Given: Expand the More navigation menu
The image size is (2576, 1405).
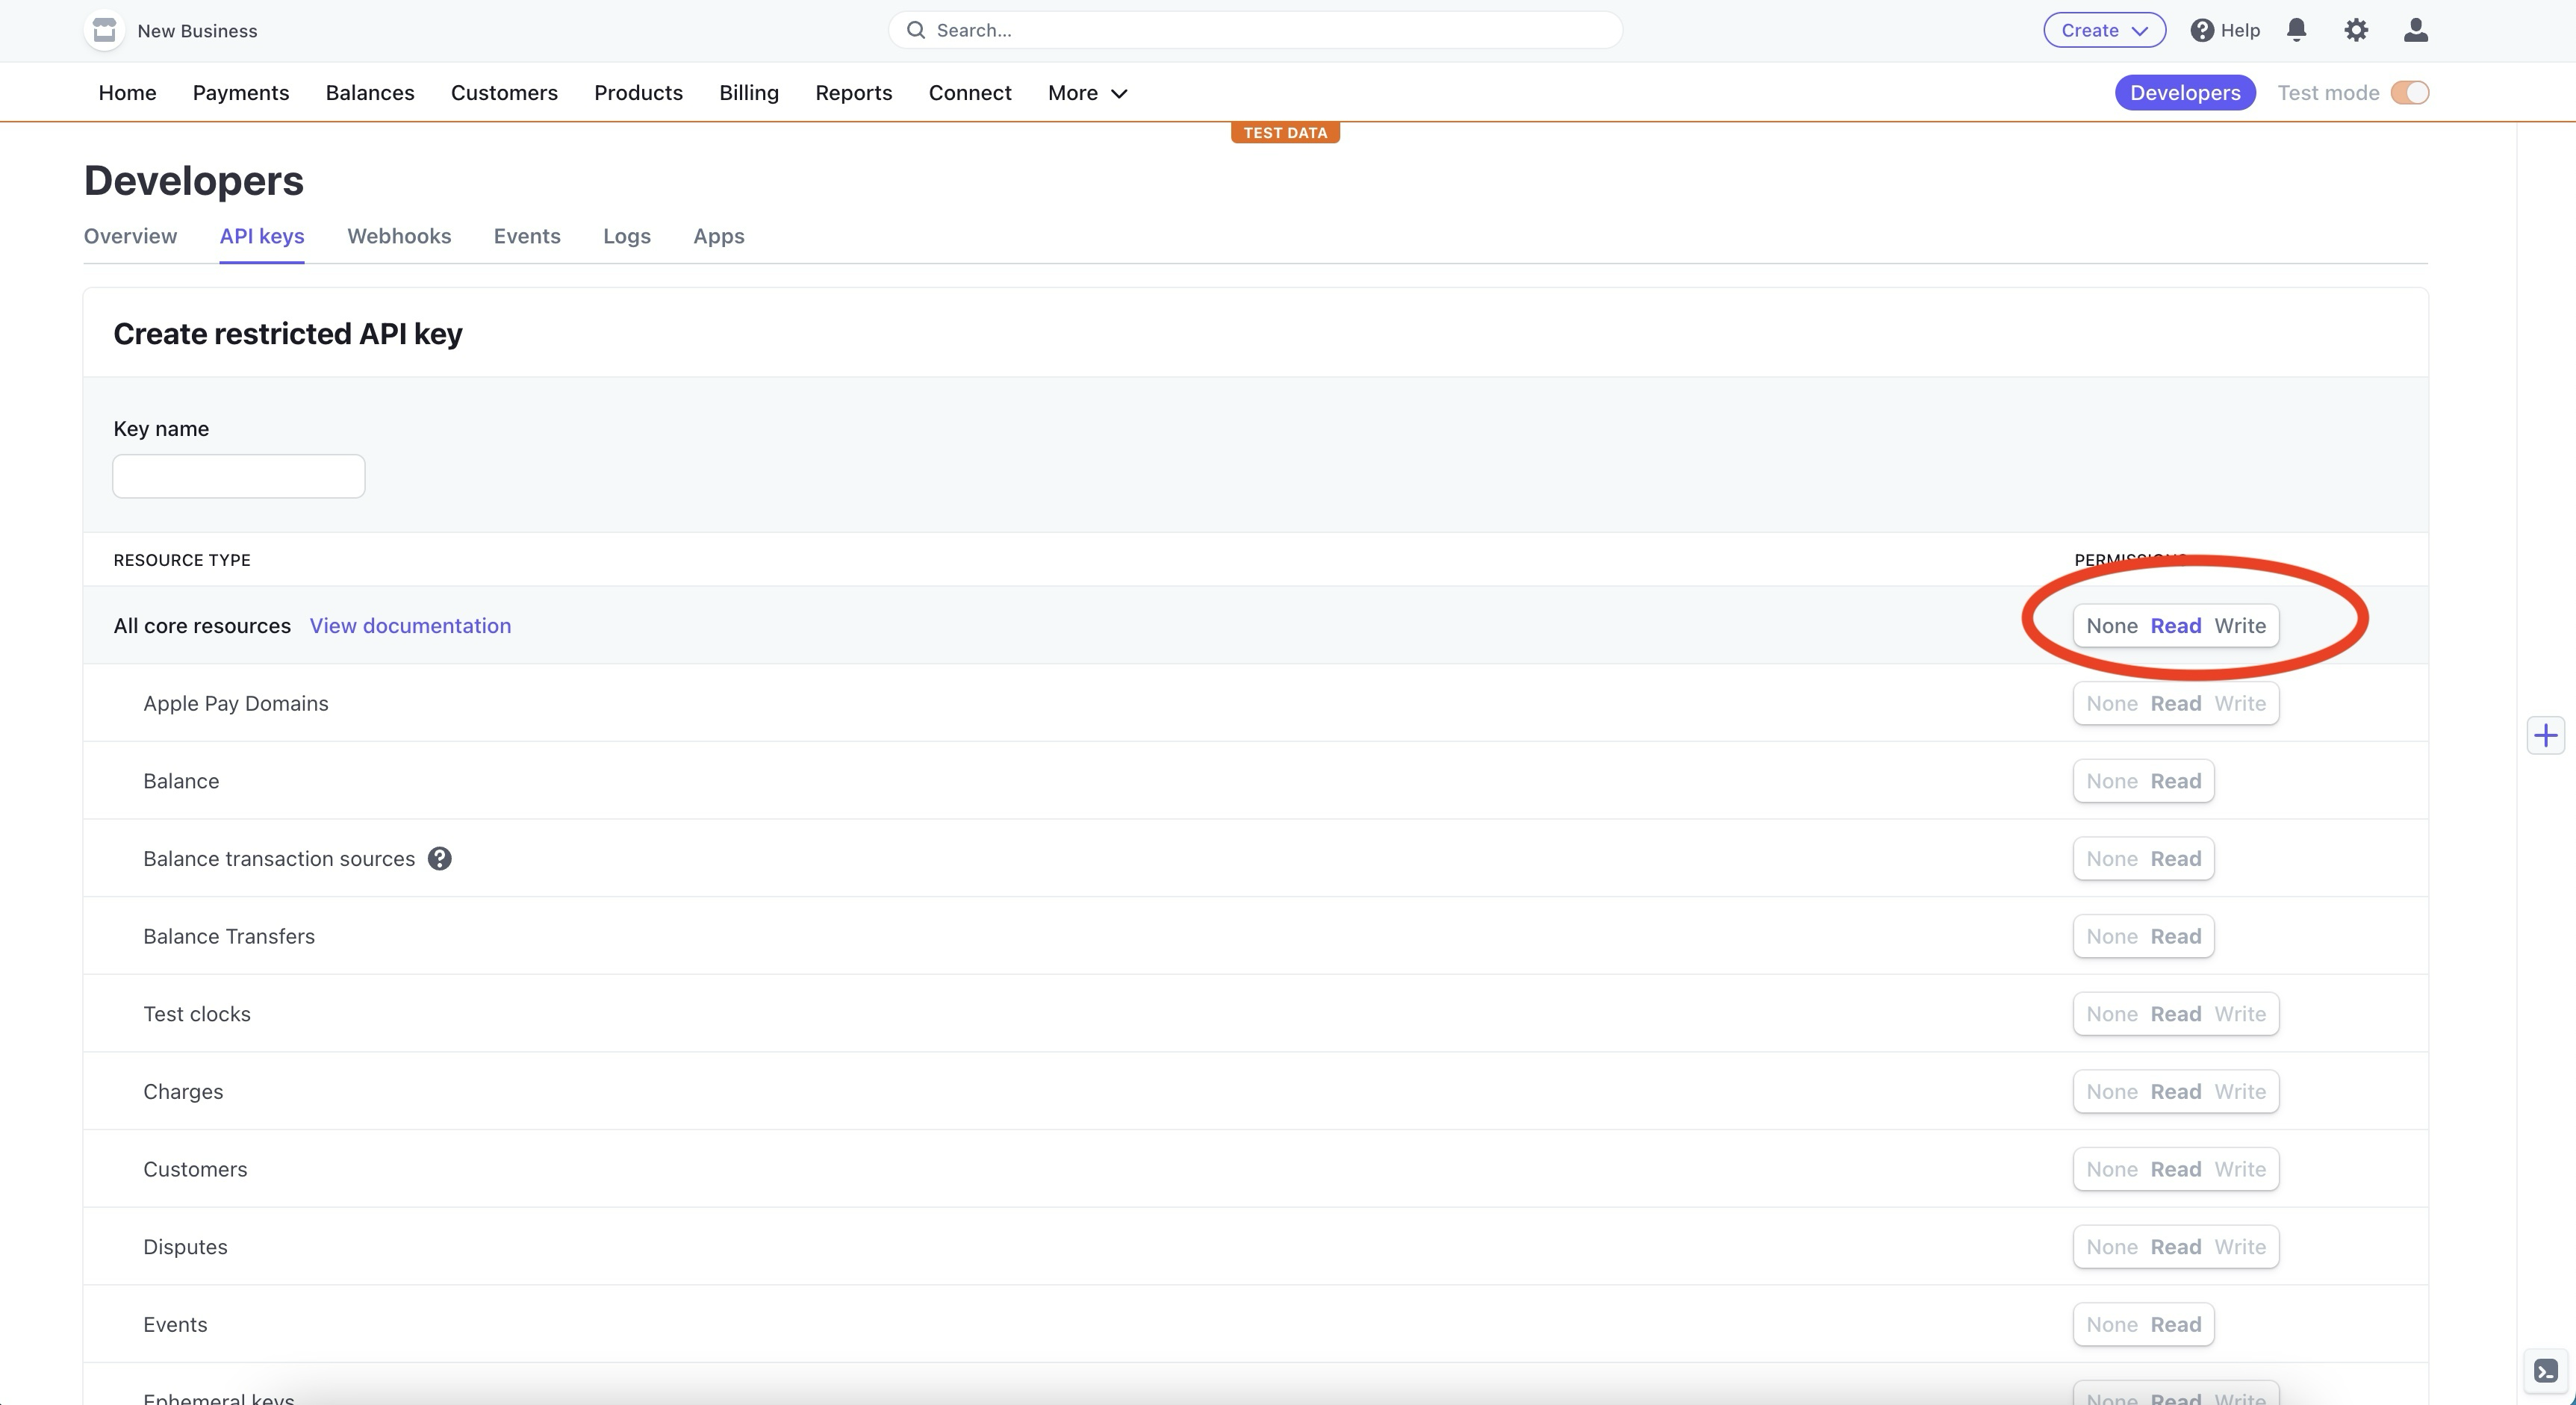Looking at the screenshot, I should click(x=1087, y=92).
